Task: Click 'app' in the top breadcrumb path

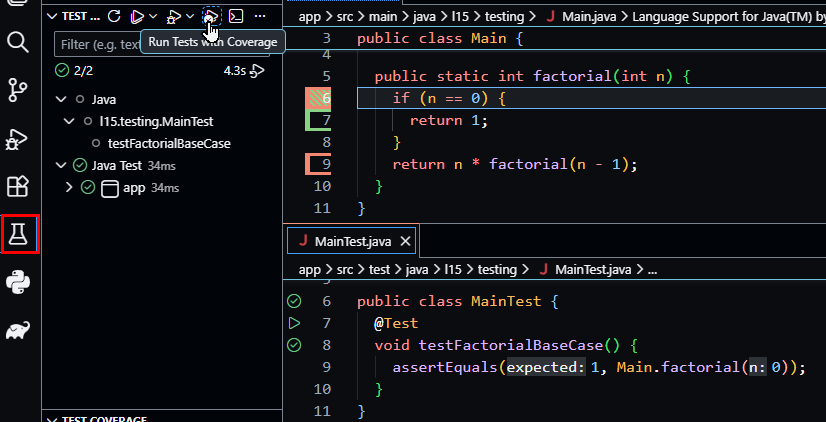Action: click(x=310, y=16)
